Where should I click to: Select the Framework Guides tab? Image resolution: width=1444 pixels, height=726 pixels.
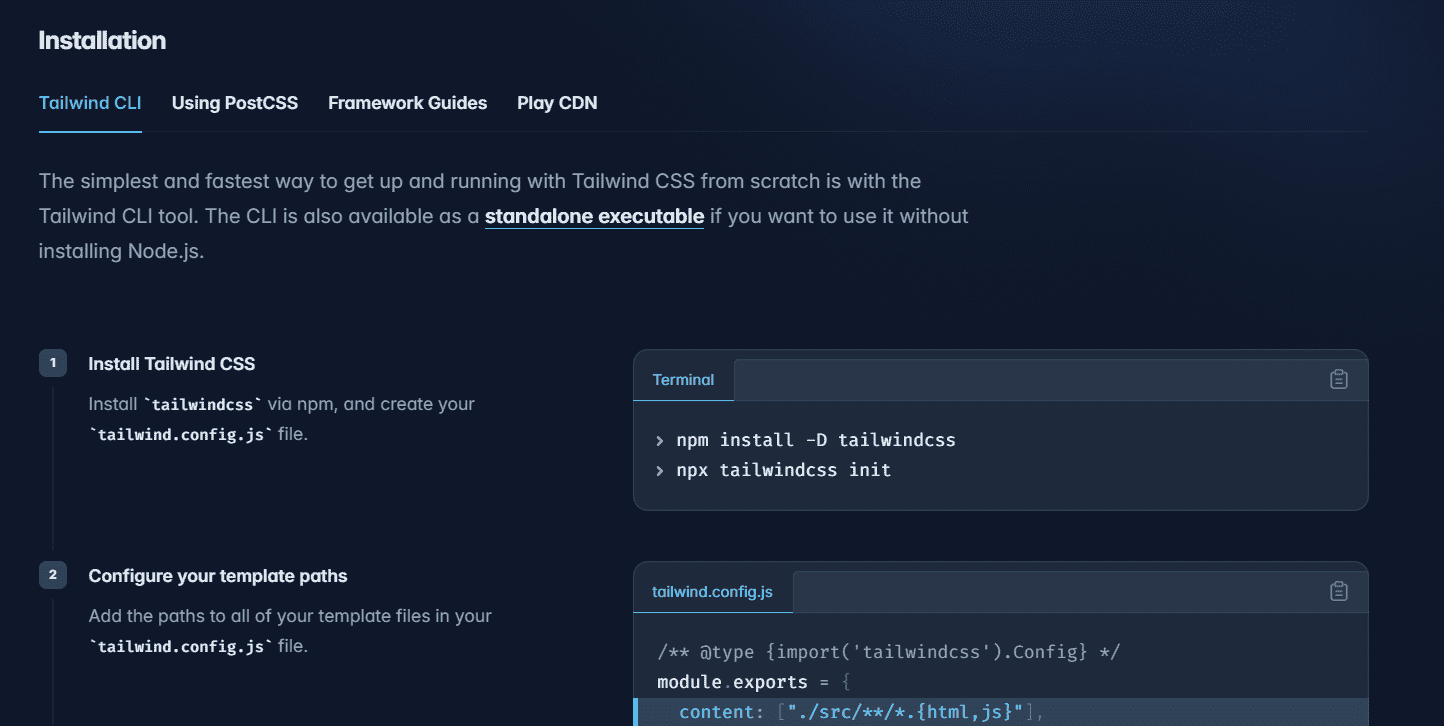coord(408,103)
